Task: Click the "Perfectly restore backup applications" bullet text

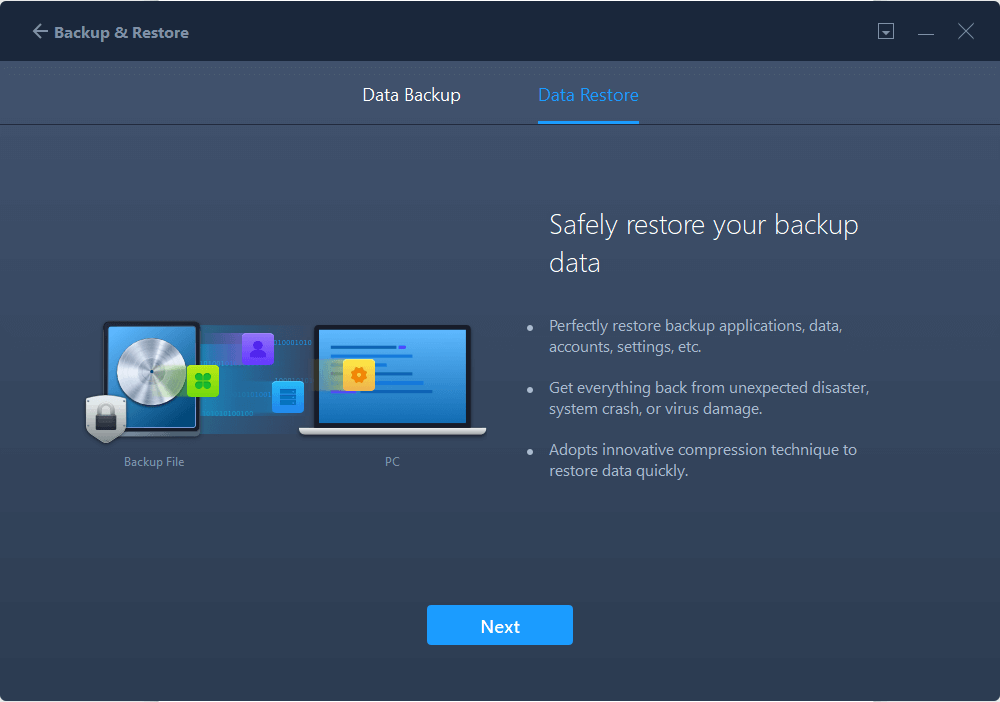Action: coord(695,336)
